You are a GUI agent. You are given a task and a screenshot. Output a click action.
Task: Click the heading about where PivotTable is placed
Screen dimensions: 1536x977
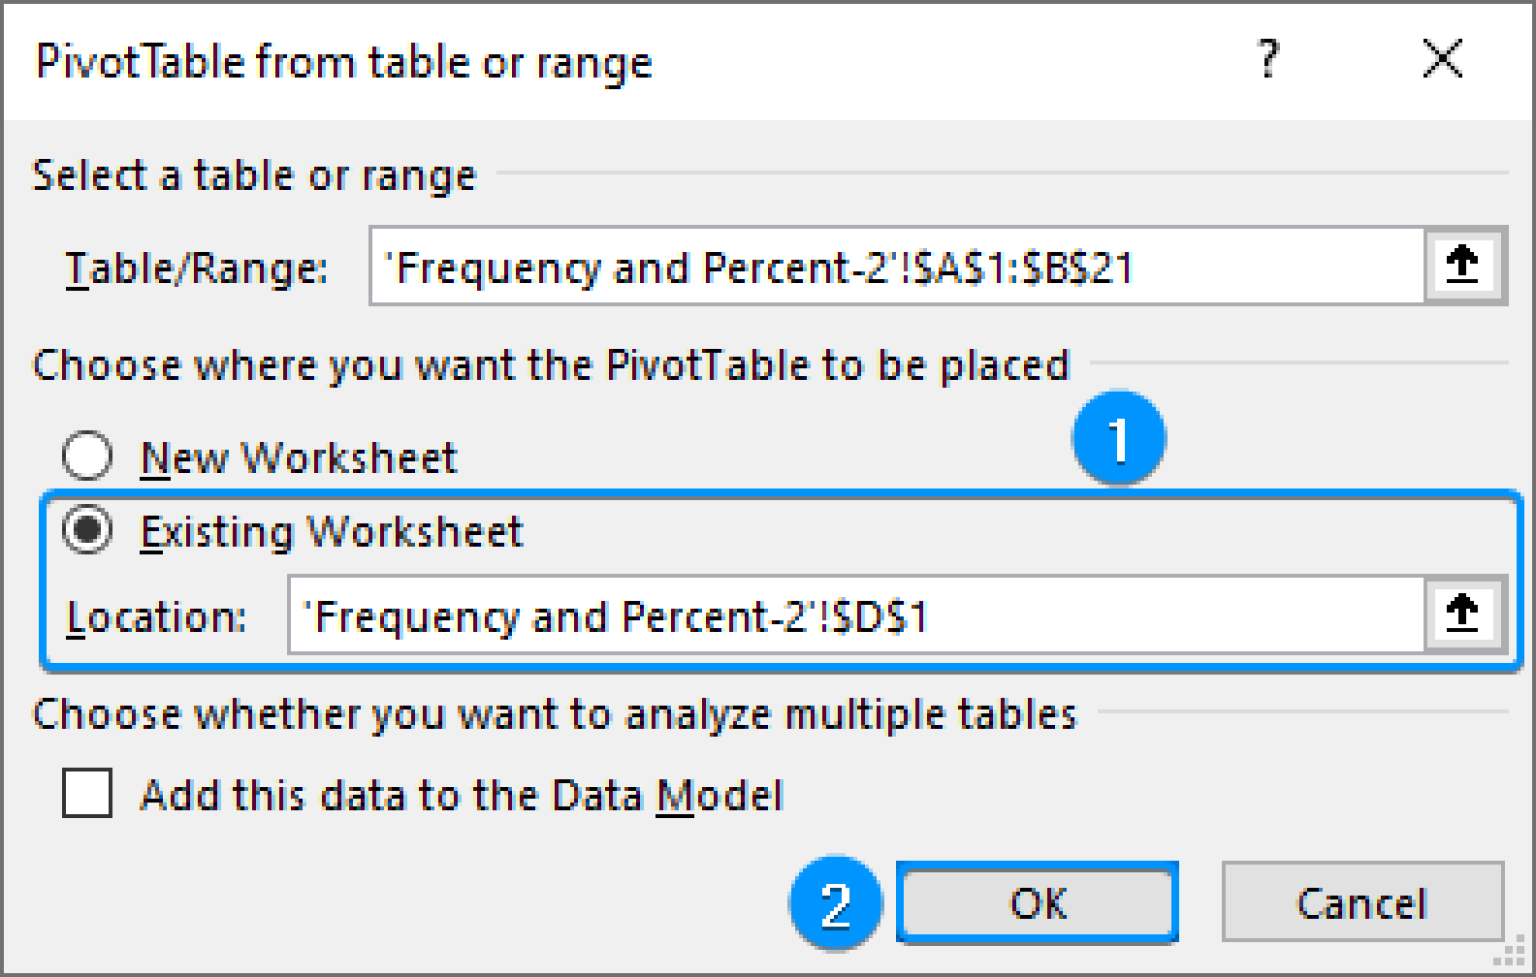tap(551, 364)
